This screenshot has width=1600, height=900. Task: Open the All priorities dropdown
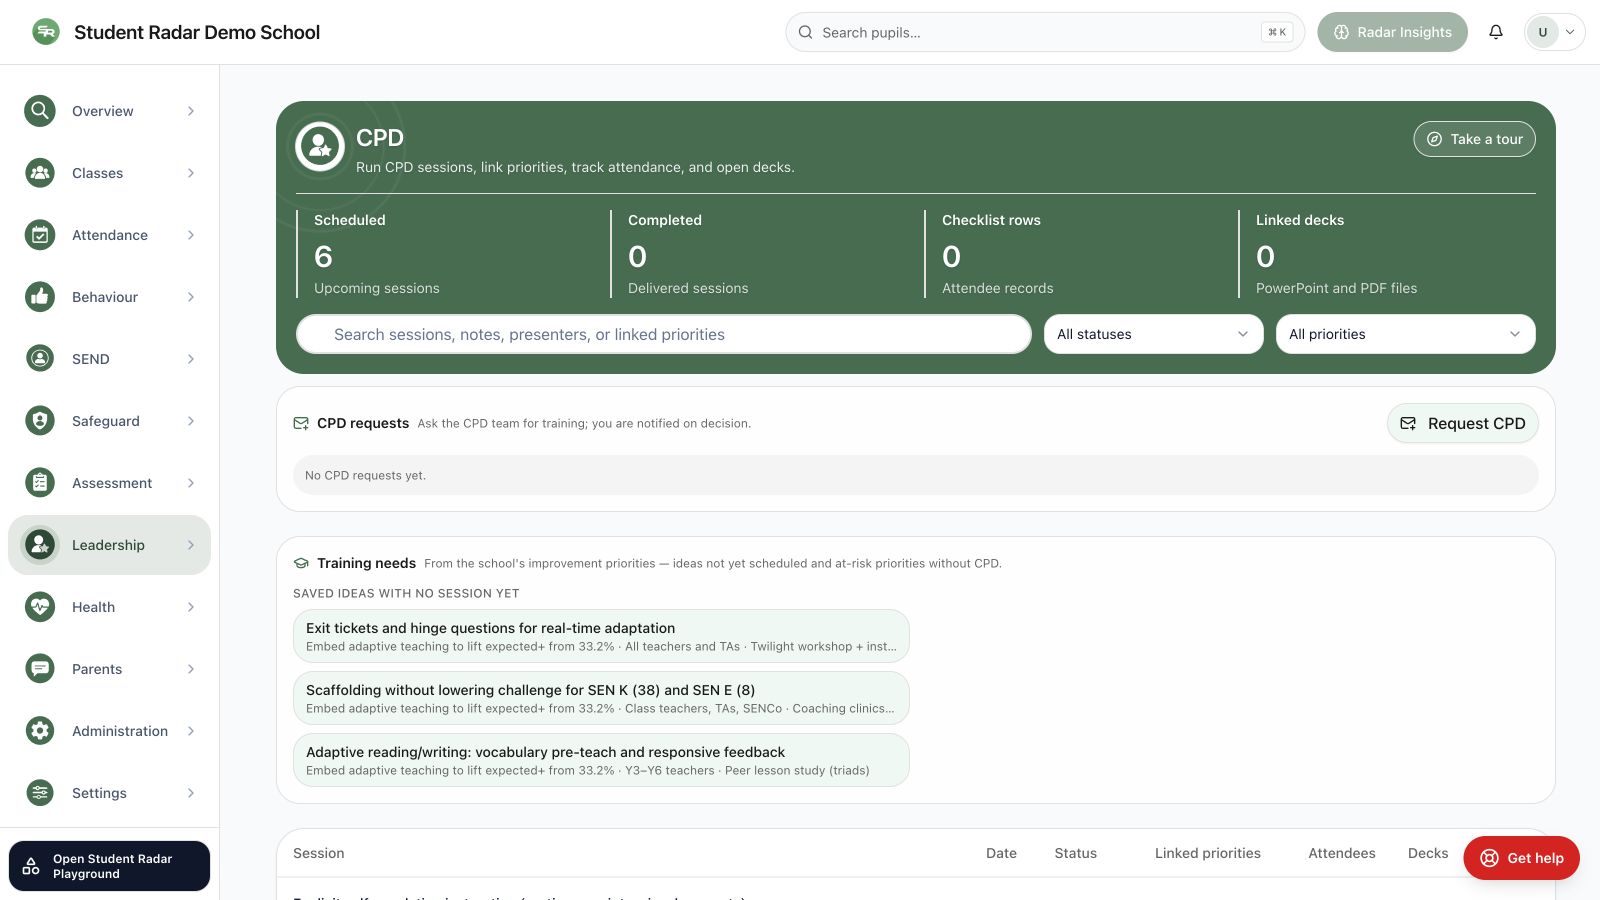click(1406, 334)
